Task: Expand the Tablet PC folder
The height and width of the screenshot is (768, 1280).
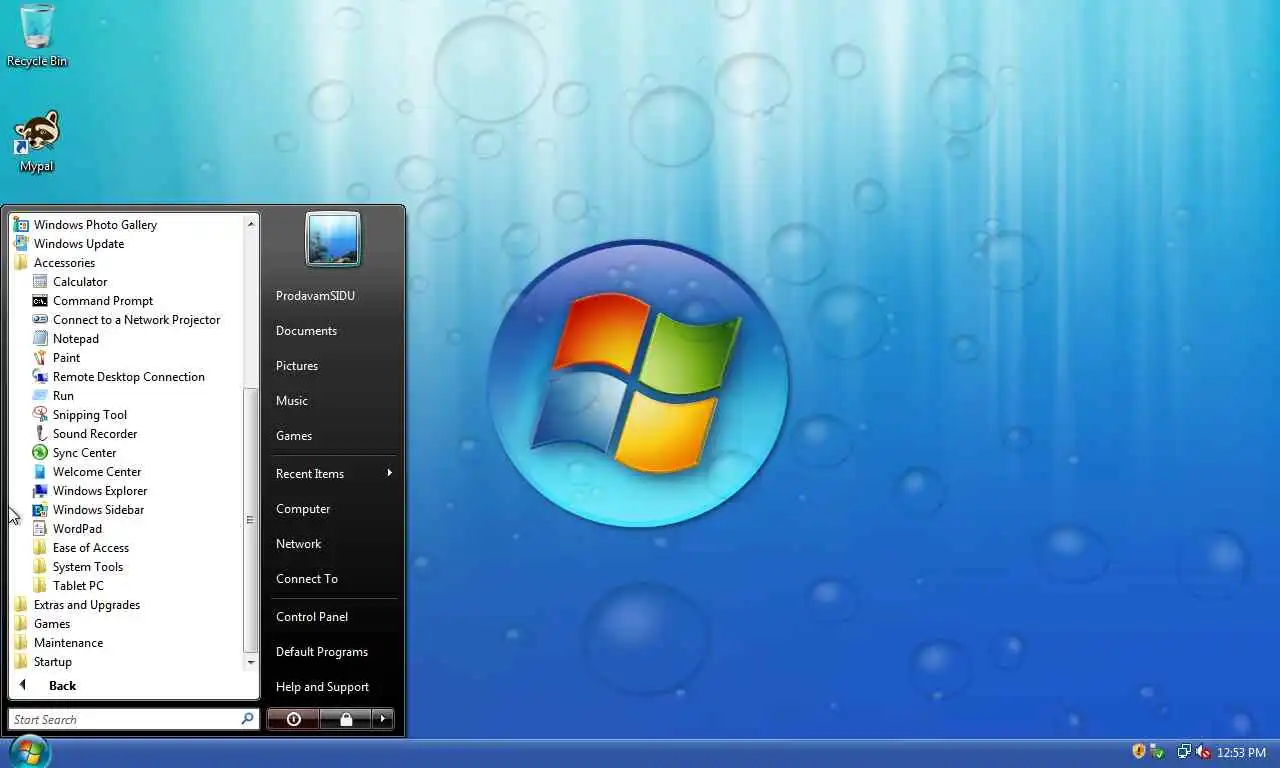Action: click(68, 586)
